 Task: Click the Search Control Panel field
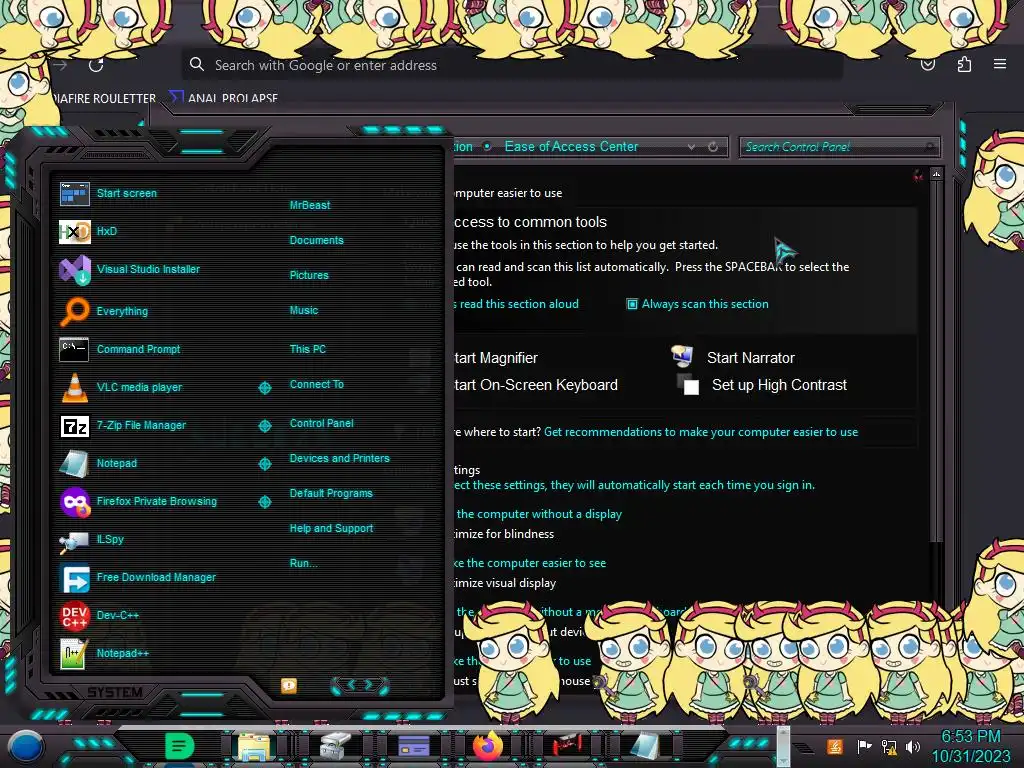click(x=839, y=147)
